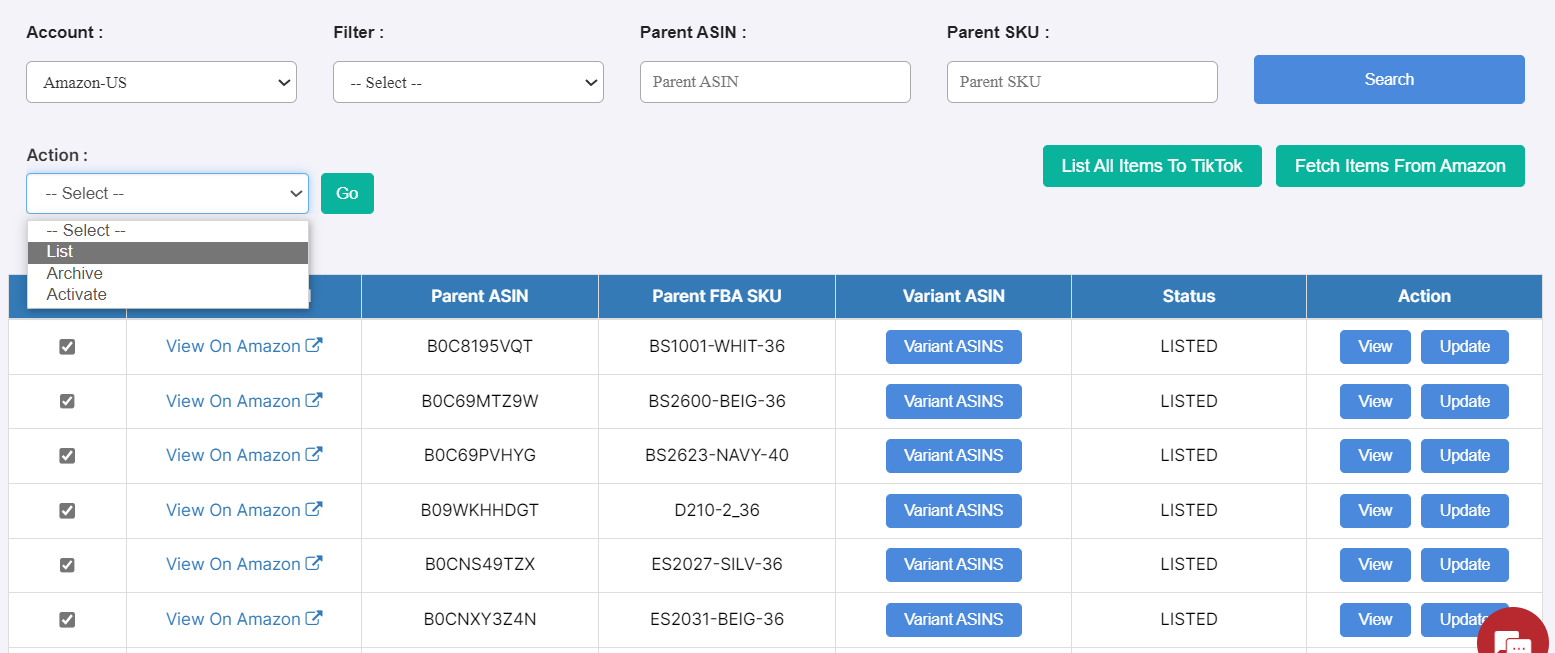Focus the Parent ASIN input field
The width and height of the screenshot is (1555, 653).
[775, 82]
